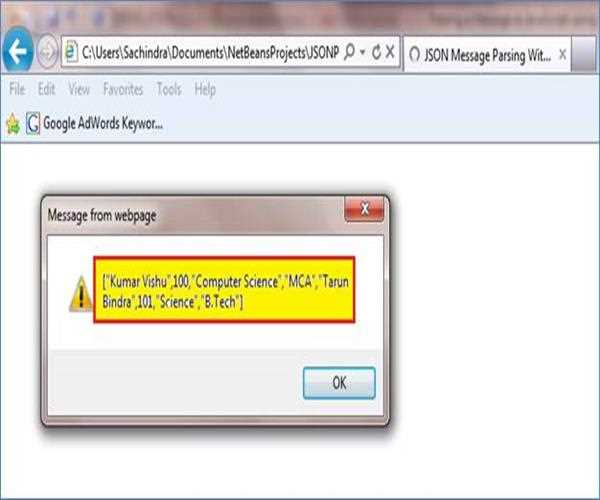Click the page icon in address bar
Viewport: 600px width, 500px height.
pyautogui.click(x=71, y=51)
